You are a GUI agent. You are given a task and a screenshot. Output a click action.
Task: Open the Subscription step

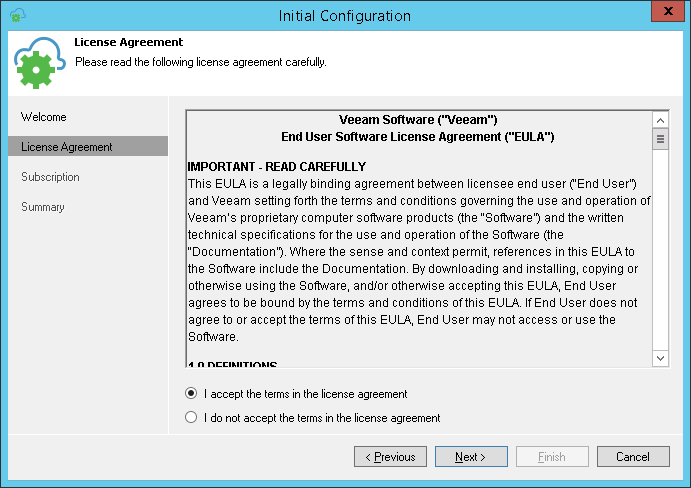click(50, 177)
